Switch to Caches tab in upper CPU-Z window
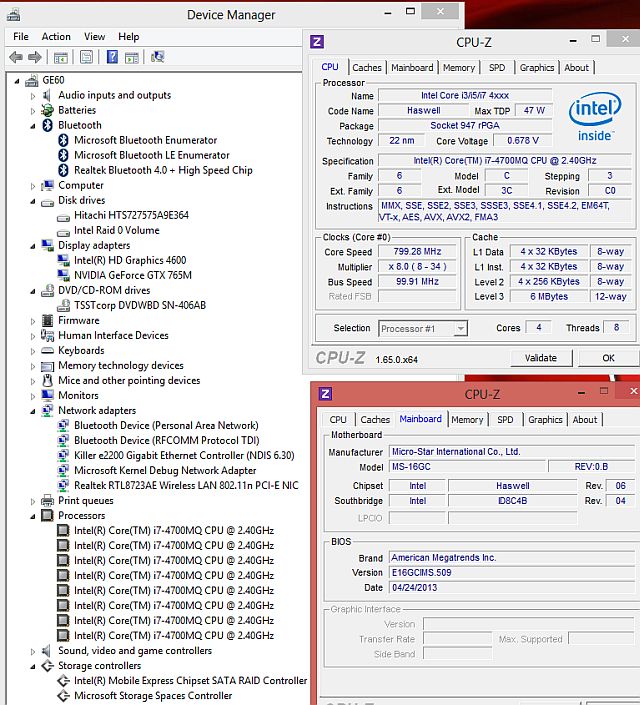 (367, 67)
